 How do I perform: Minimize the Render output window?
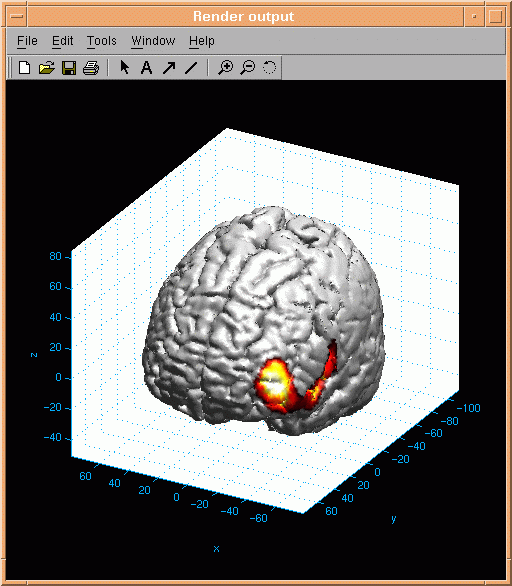pyautogui.click(x=474, y=16)
